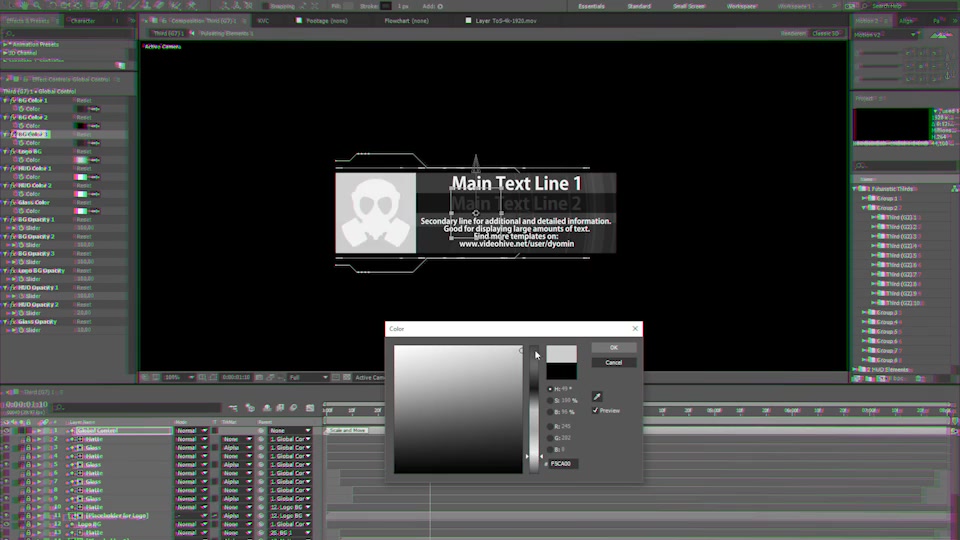Click inside the color gradient field
Screen dimensions: 960x540
tap(458, 409)
